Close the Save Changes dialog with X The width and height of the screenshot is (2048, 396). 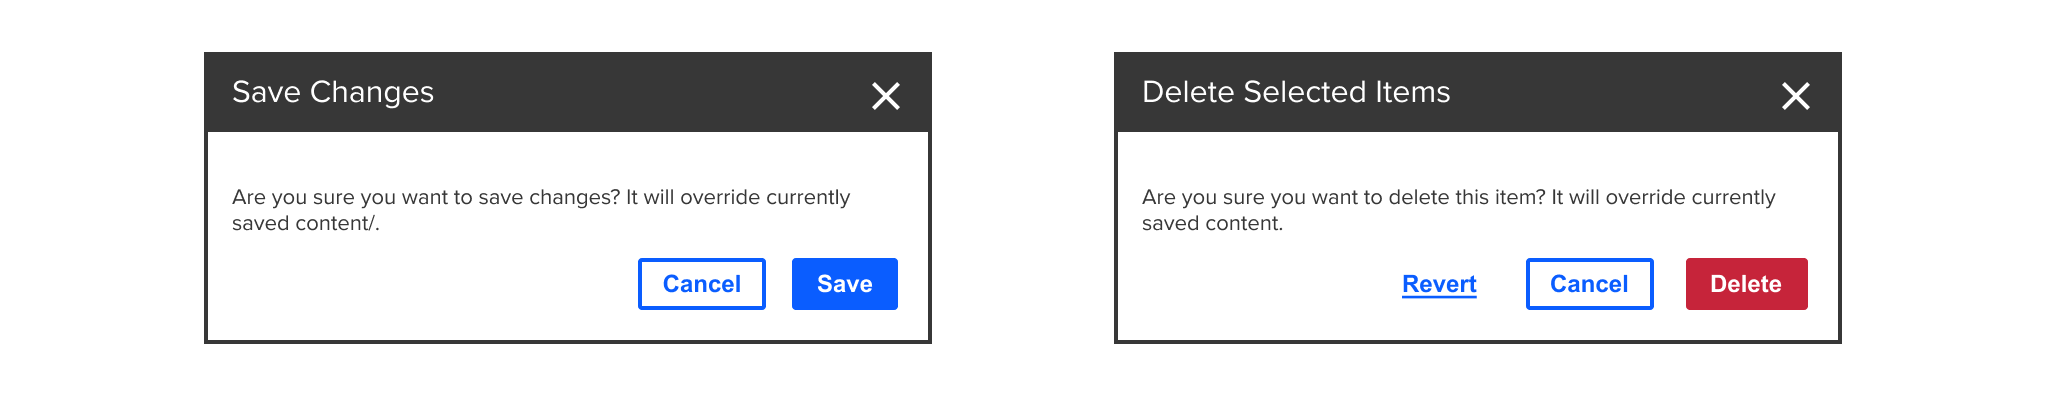[886, 96]
